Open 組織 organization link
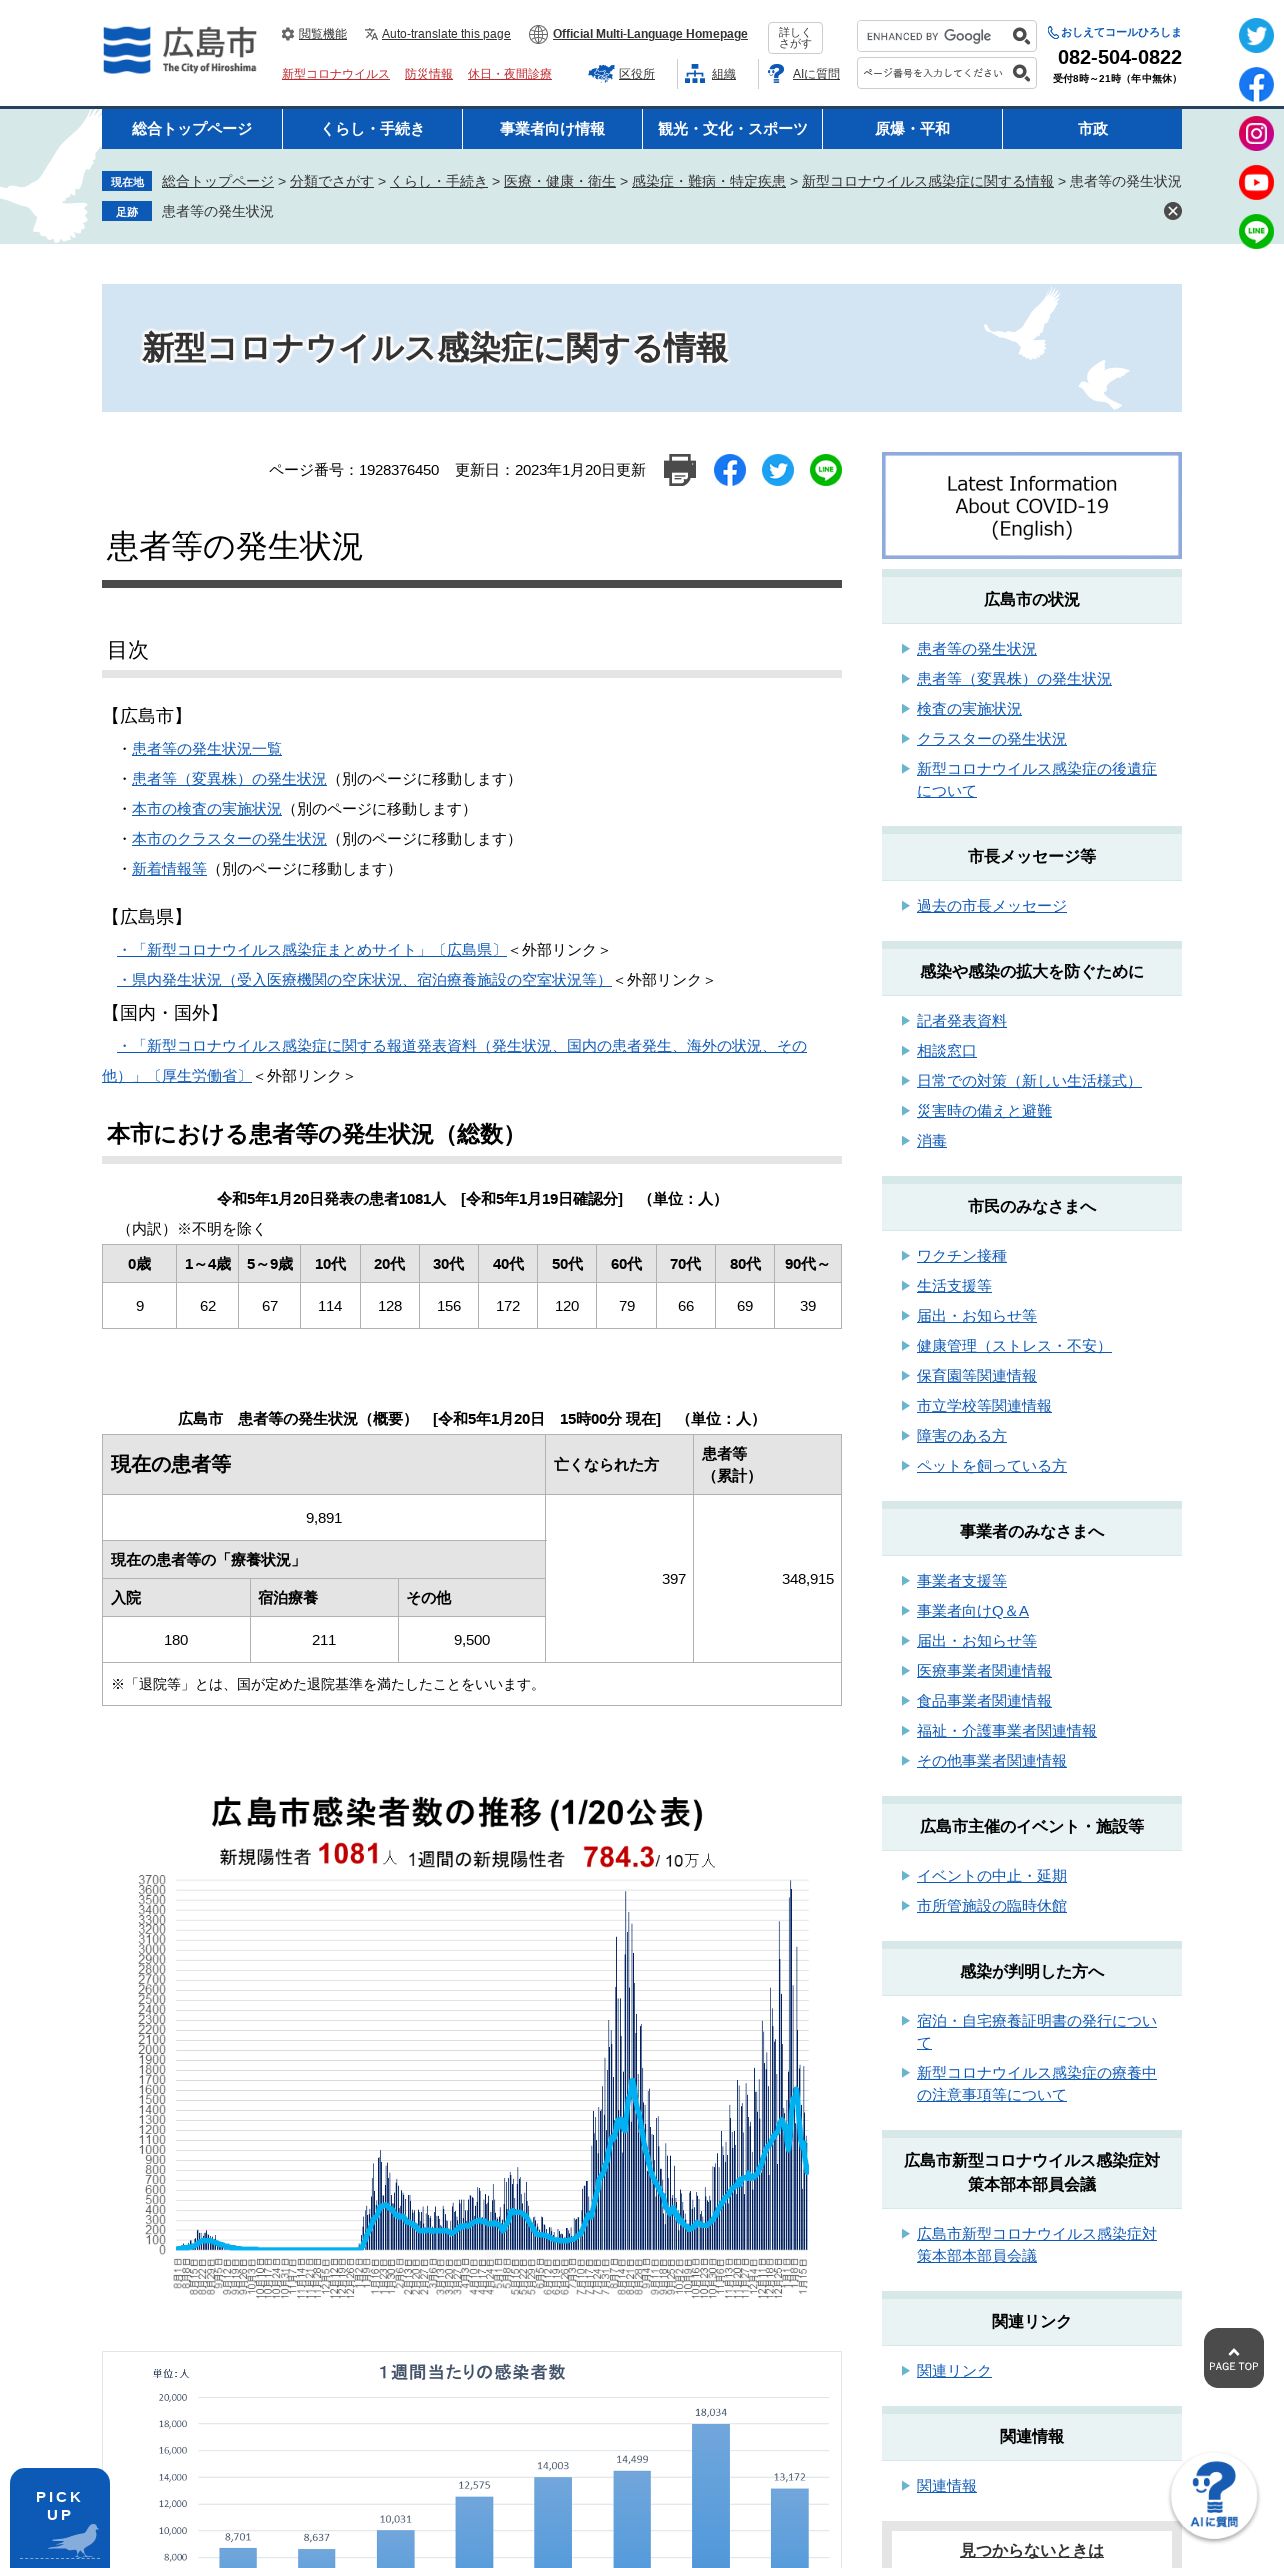This screenshot has height=2568, width=1284. pos(711,74)
